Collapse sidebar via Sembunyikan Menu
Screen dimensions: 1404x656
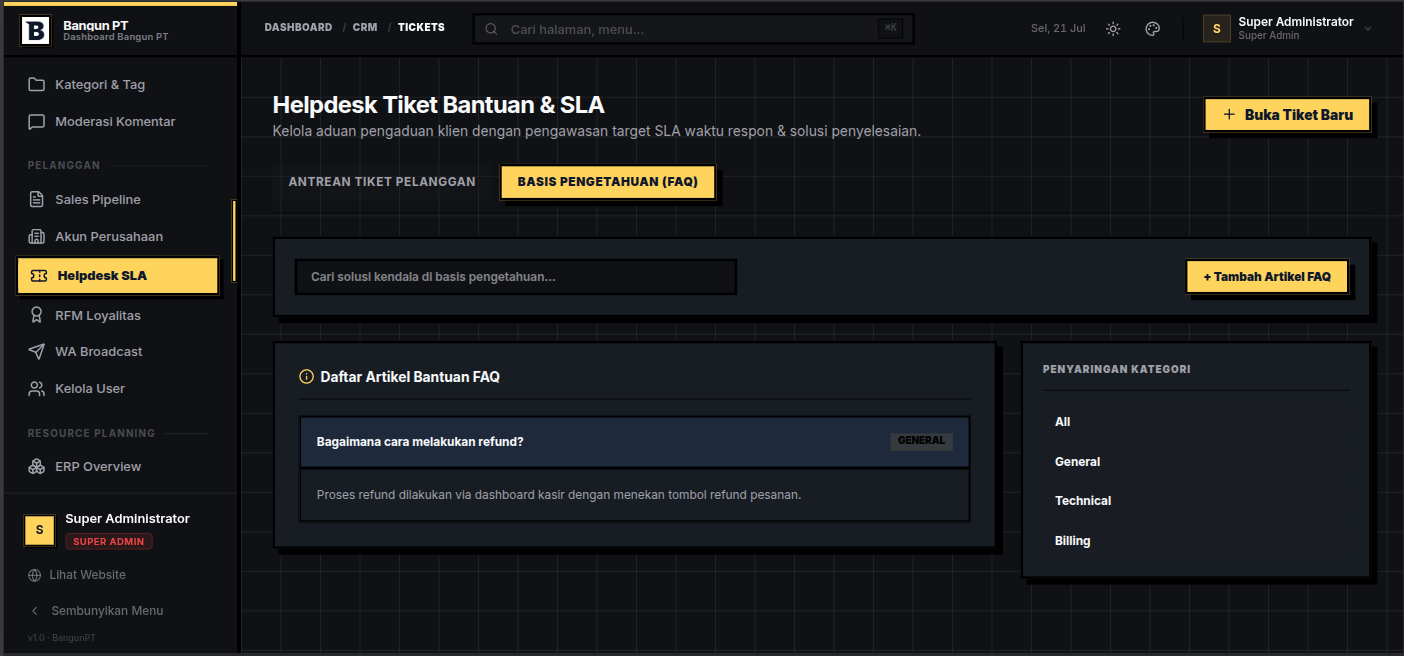96,611
